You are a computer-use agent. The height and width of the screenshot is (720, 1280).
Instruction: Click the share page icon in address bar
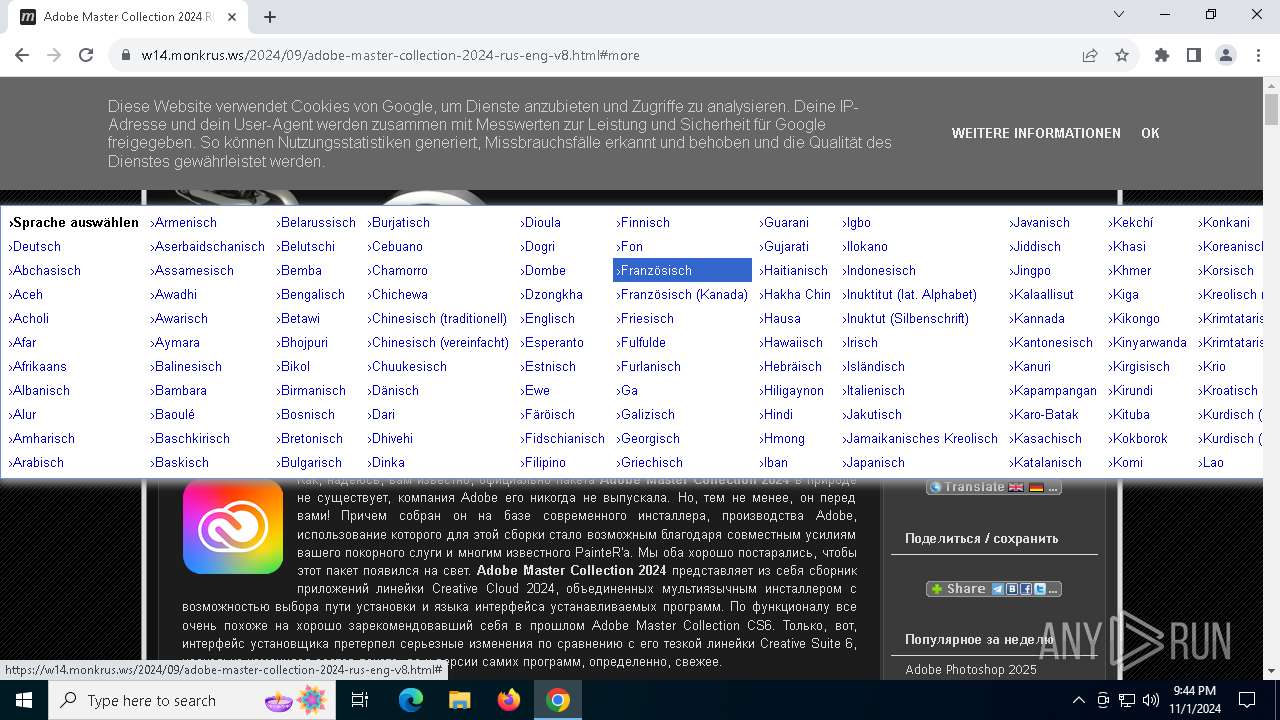(1090, 55)
